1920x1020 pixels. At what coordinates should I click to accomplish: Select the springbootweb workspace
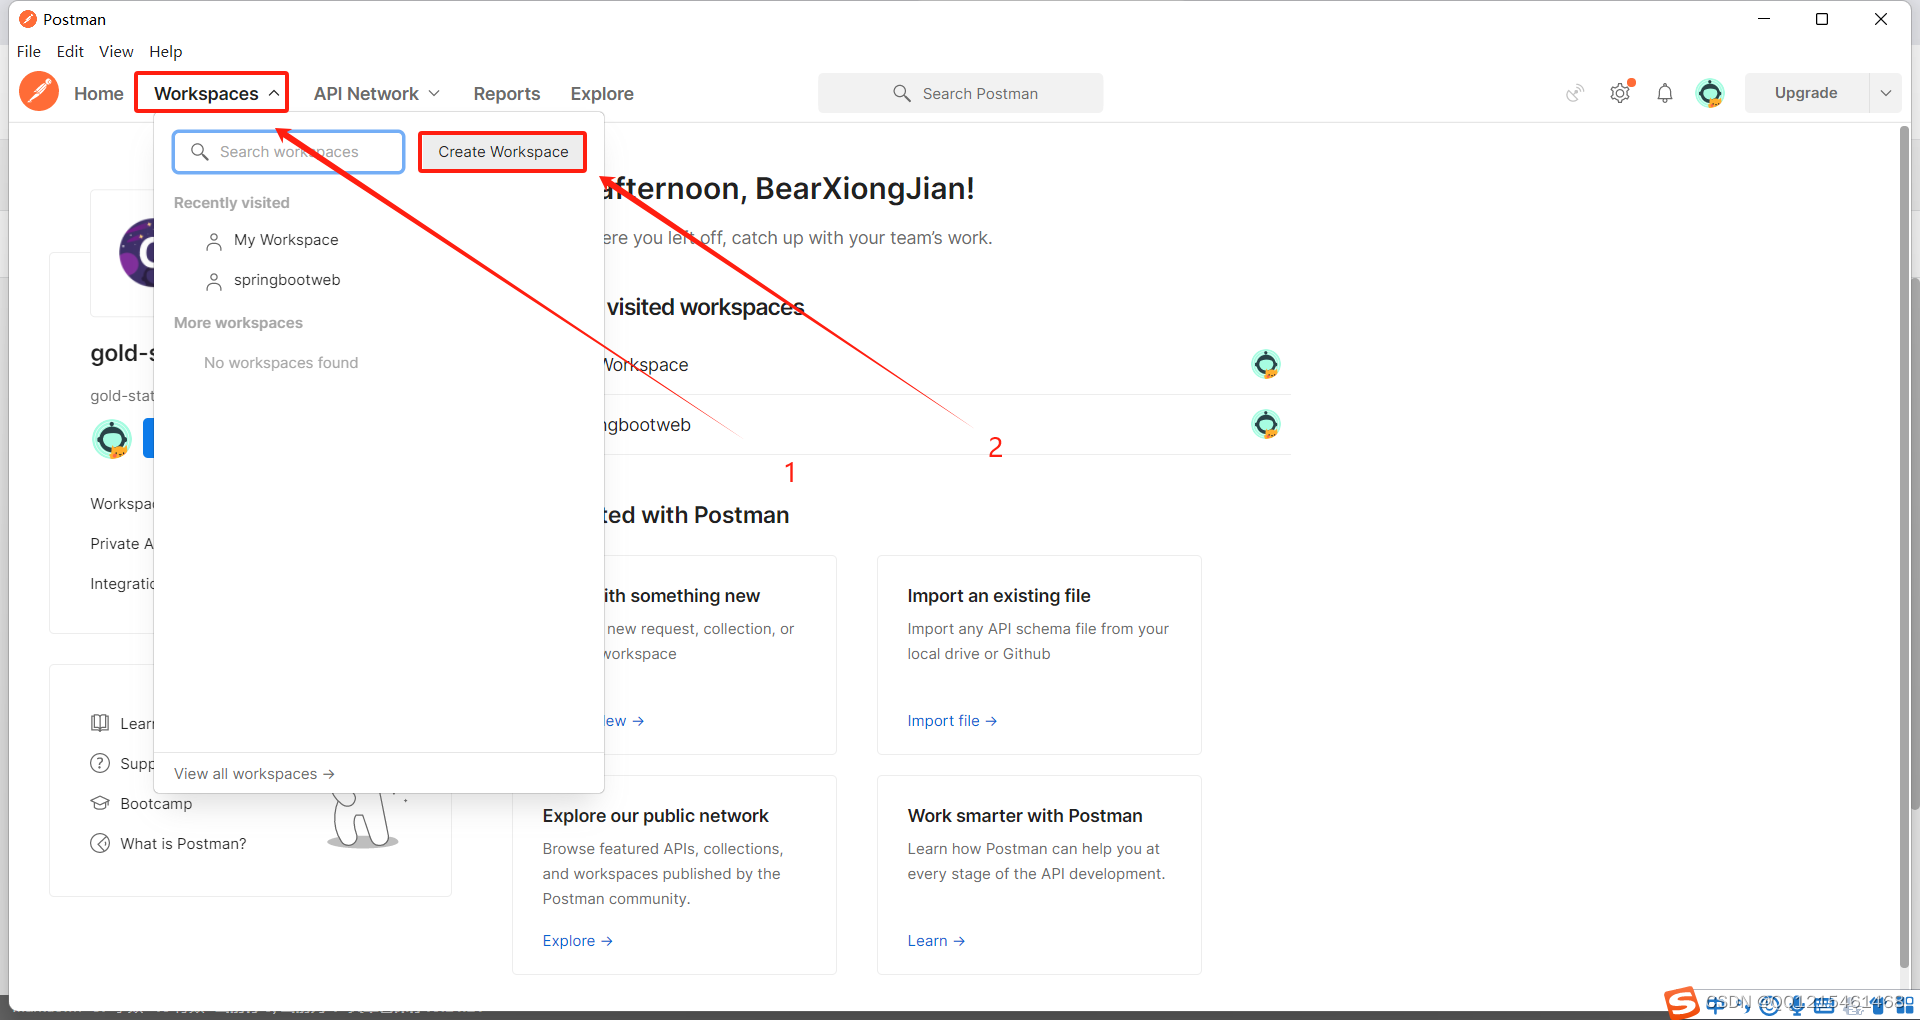286,280
